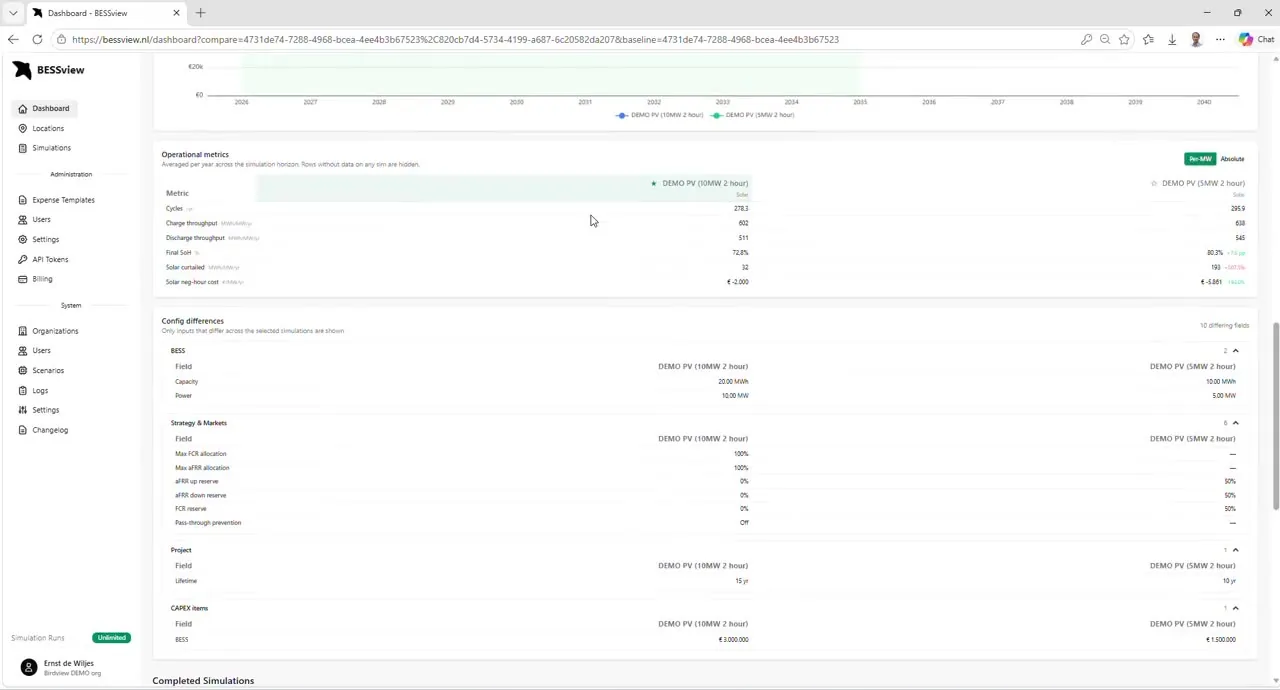Reload the page with refresh icon
This screenshot has width=1280, height=690.
[37, 39]
